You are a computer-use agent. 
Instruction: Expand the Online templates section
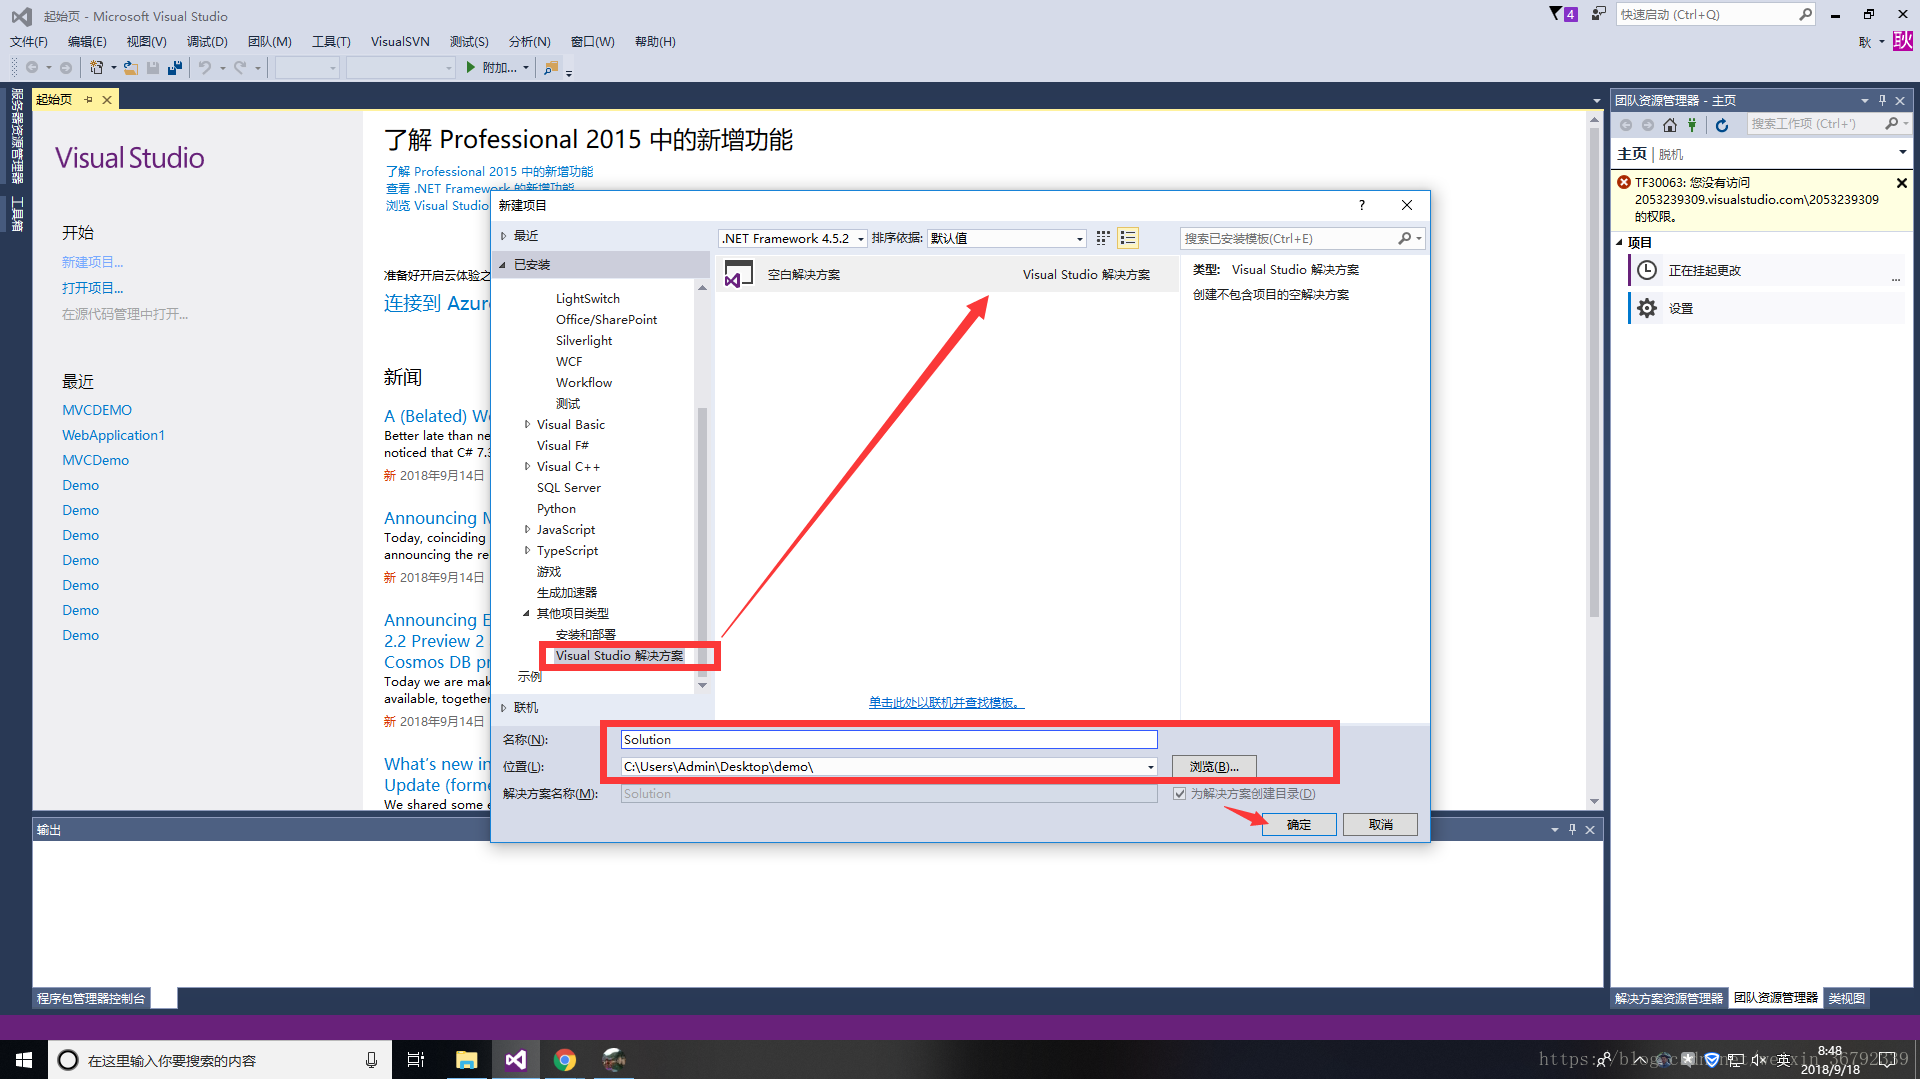pyautogui.click(x=503, y=708)
